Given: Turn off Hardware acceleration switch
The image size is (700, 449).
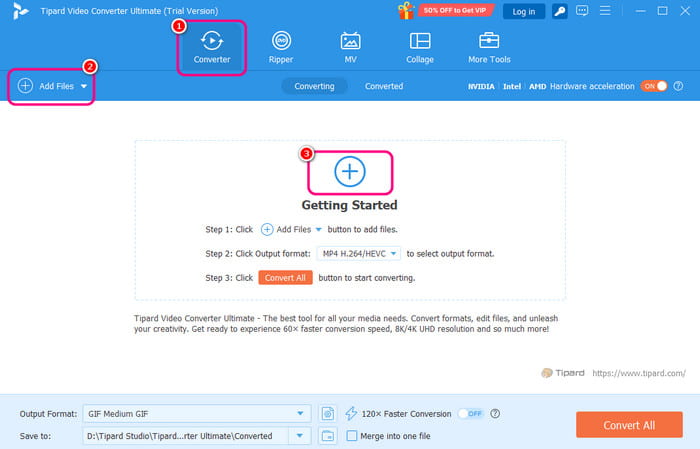Looking at the screenshot, I should tap(653, 86).
